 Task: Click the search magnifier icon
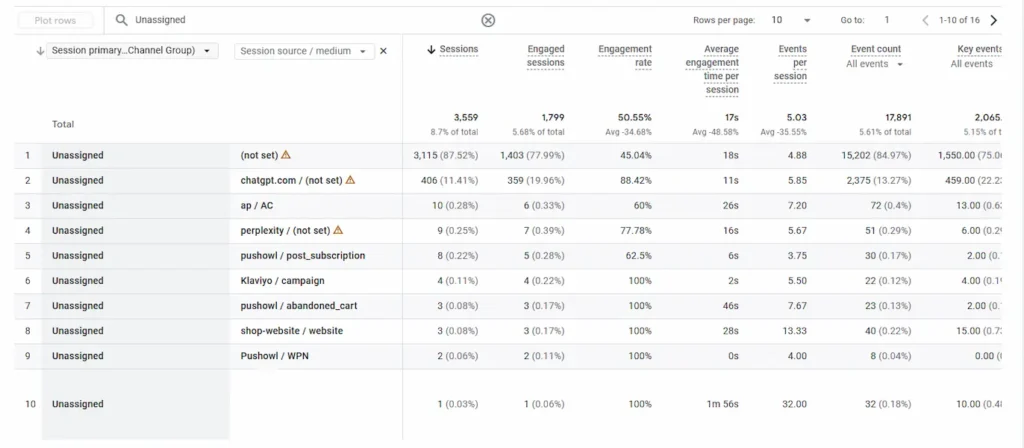click(x=121, y=20)
